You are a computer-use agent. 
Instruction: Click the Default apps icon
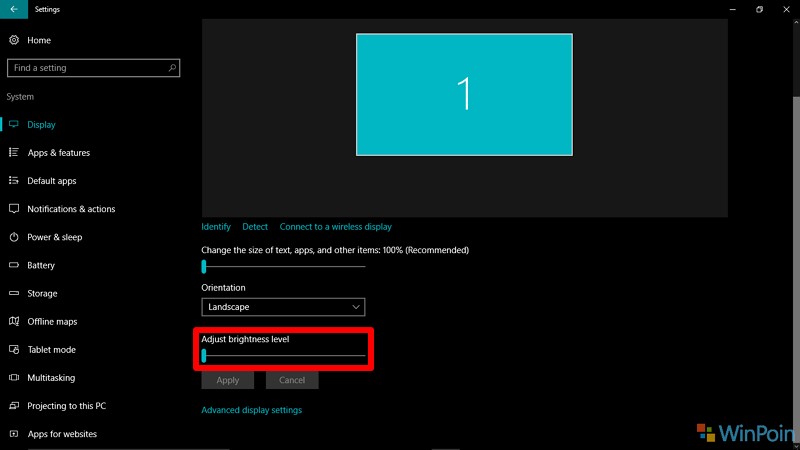(14, 180)
